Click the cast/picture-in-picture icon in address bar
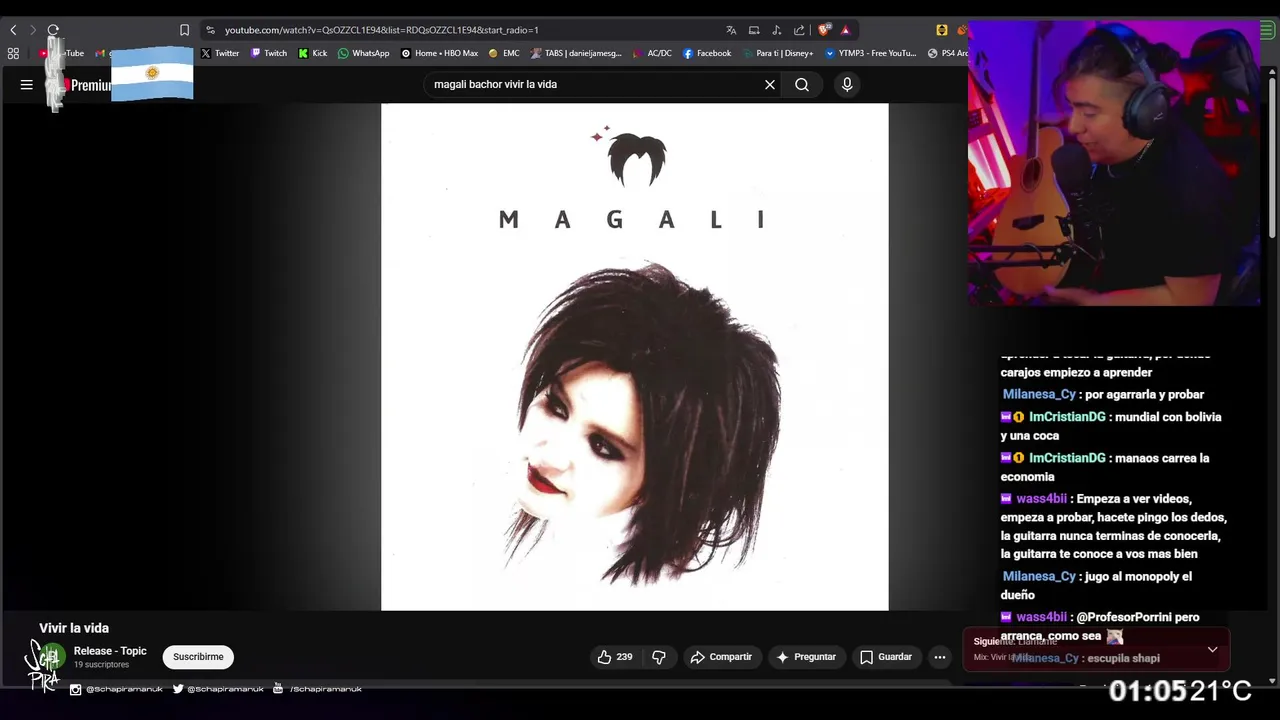Screen dimensions: 1280x720 [x=754, y=30]
